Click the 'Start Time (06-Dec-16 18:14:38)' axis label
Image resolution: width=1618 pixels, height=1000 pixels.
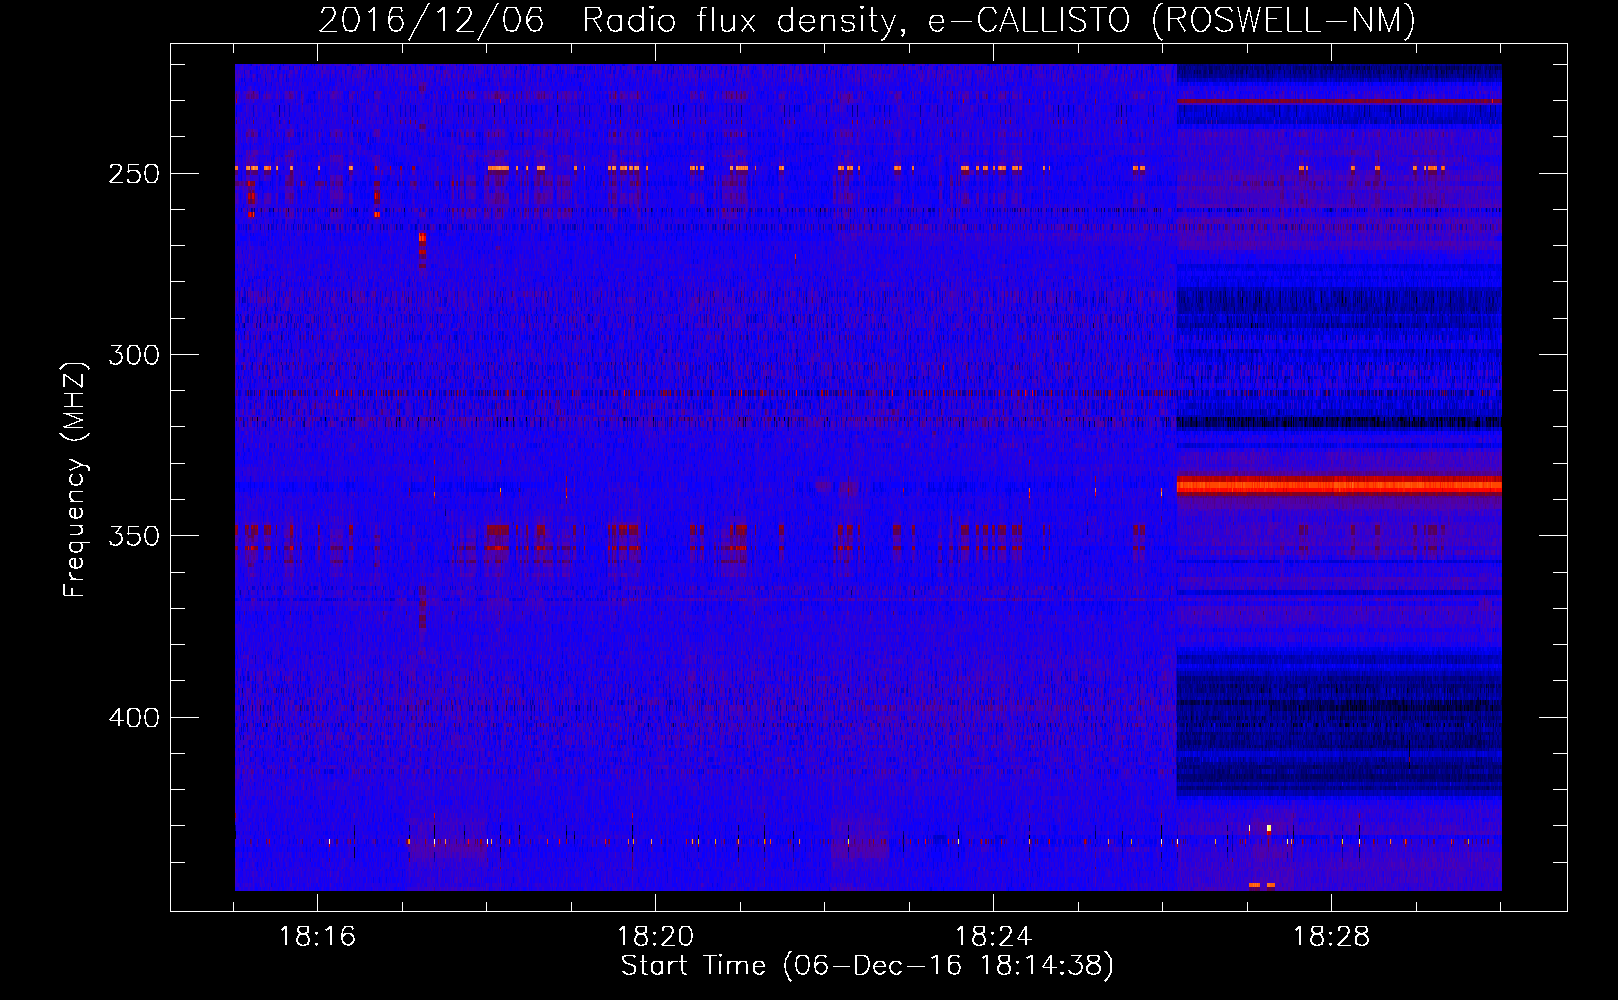(867, 966)
